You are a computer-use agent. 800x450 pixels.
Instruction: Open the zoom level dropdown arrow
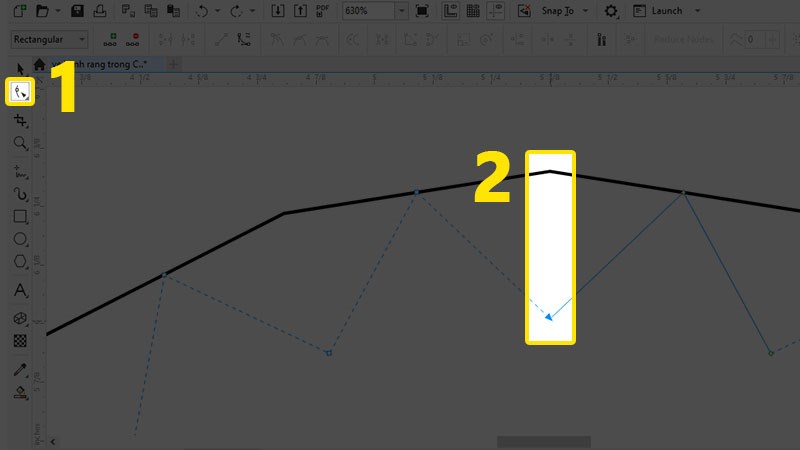tap(402, 11)
